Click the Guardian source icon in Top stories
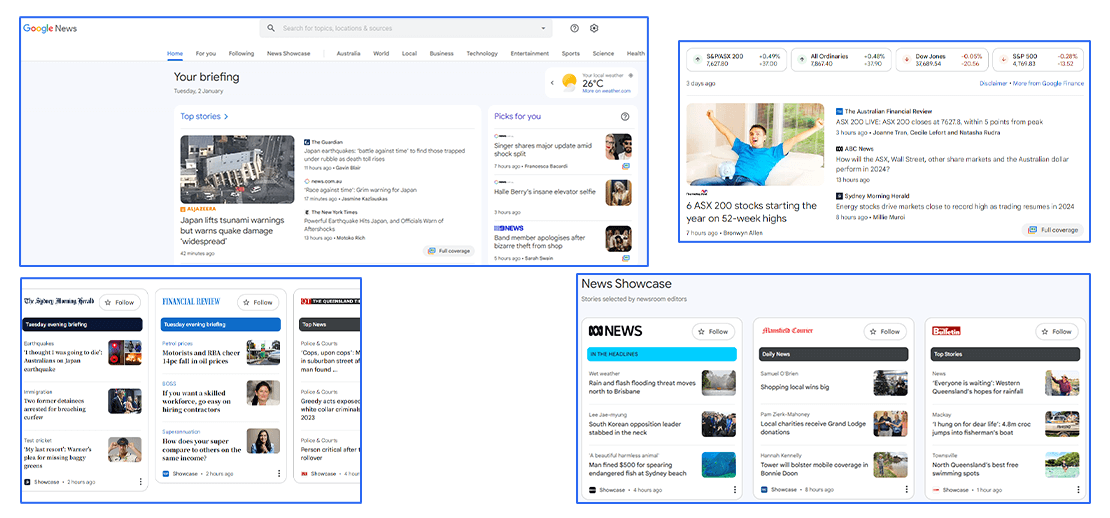1110x518 pixels. [x=307, y=142]
